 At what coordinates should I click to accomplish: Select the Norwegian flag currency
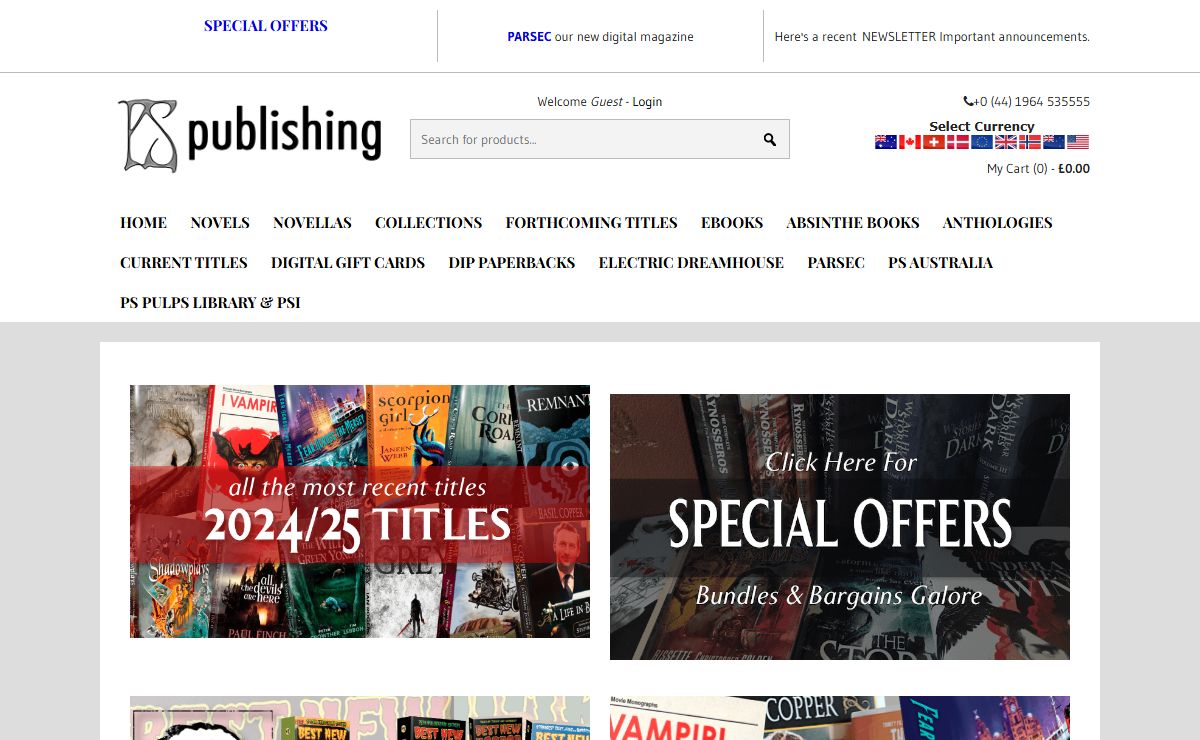coord(1030,142)
